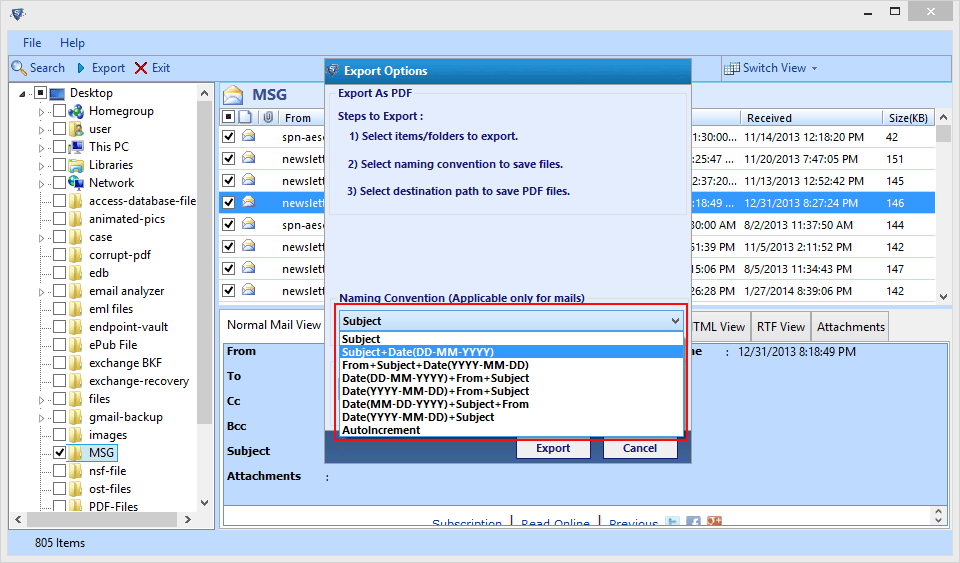Click the MSG envelope icon in header
960x563 pixels.
tap(233, 95)
